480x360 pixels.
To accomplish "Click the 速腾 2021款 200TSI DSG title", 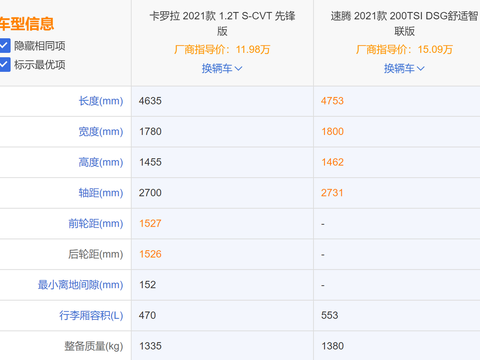I will pos(404,23).
